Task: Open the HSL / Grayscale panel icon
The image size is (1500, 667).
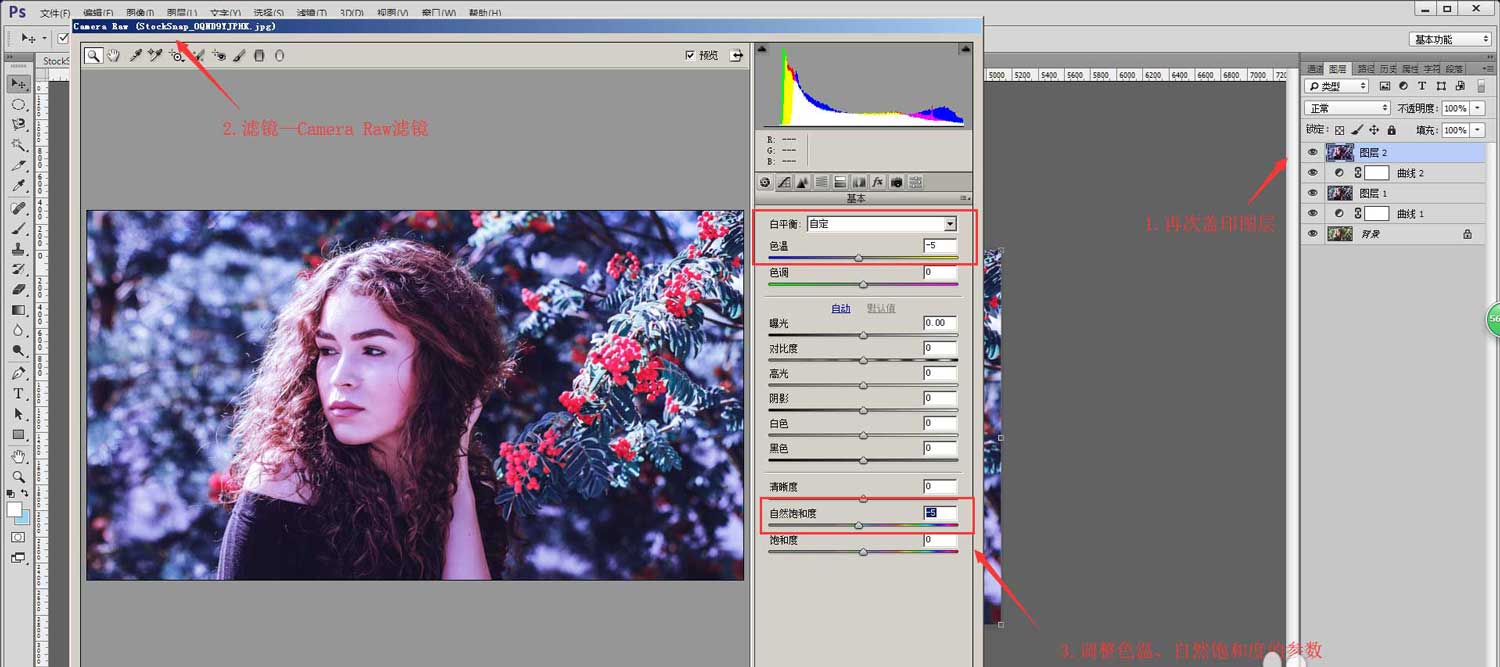Action: (821, 182)
